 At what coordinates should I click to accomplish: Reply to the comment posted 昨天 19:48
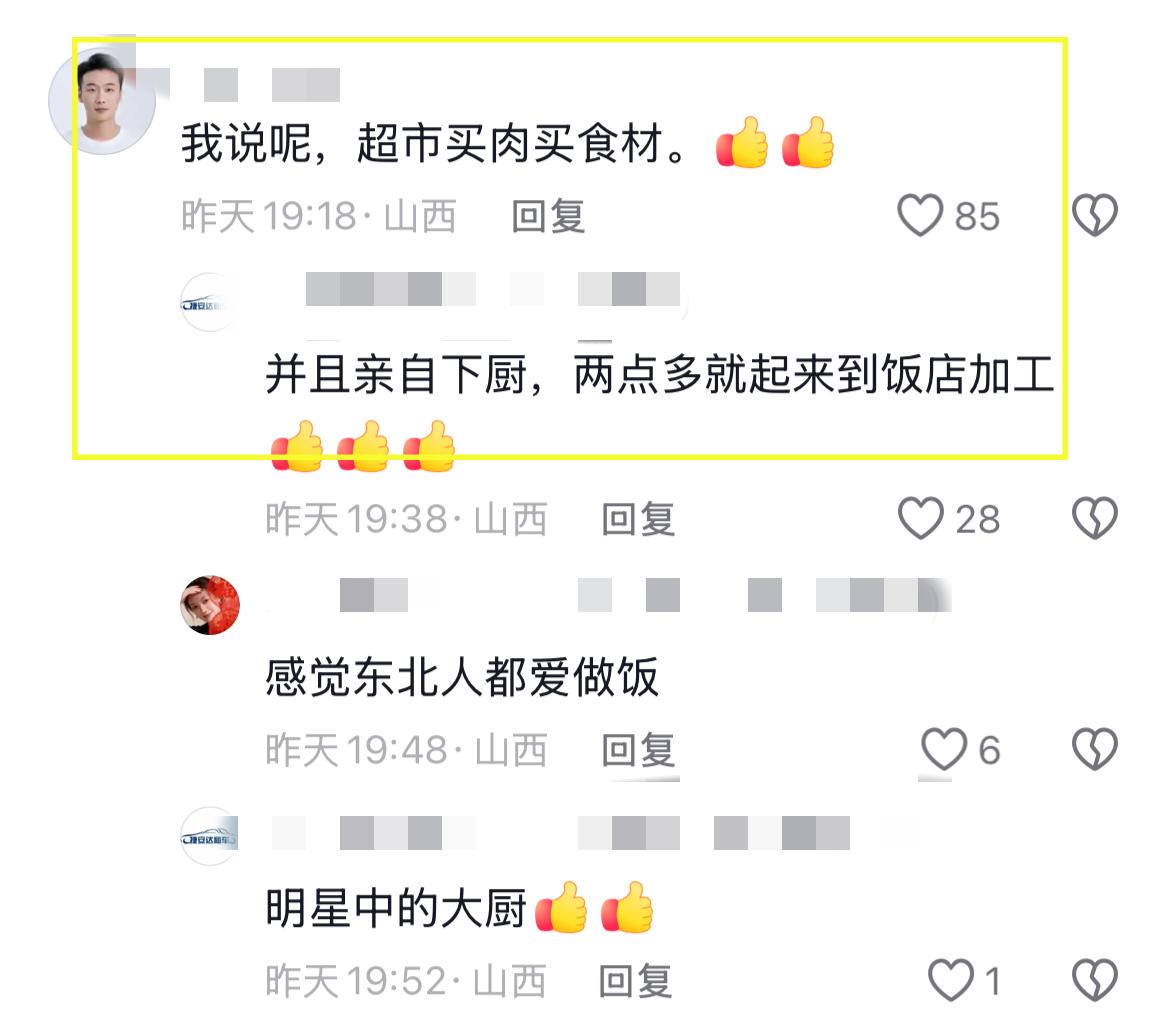coord(639,750)
